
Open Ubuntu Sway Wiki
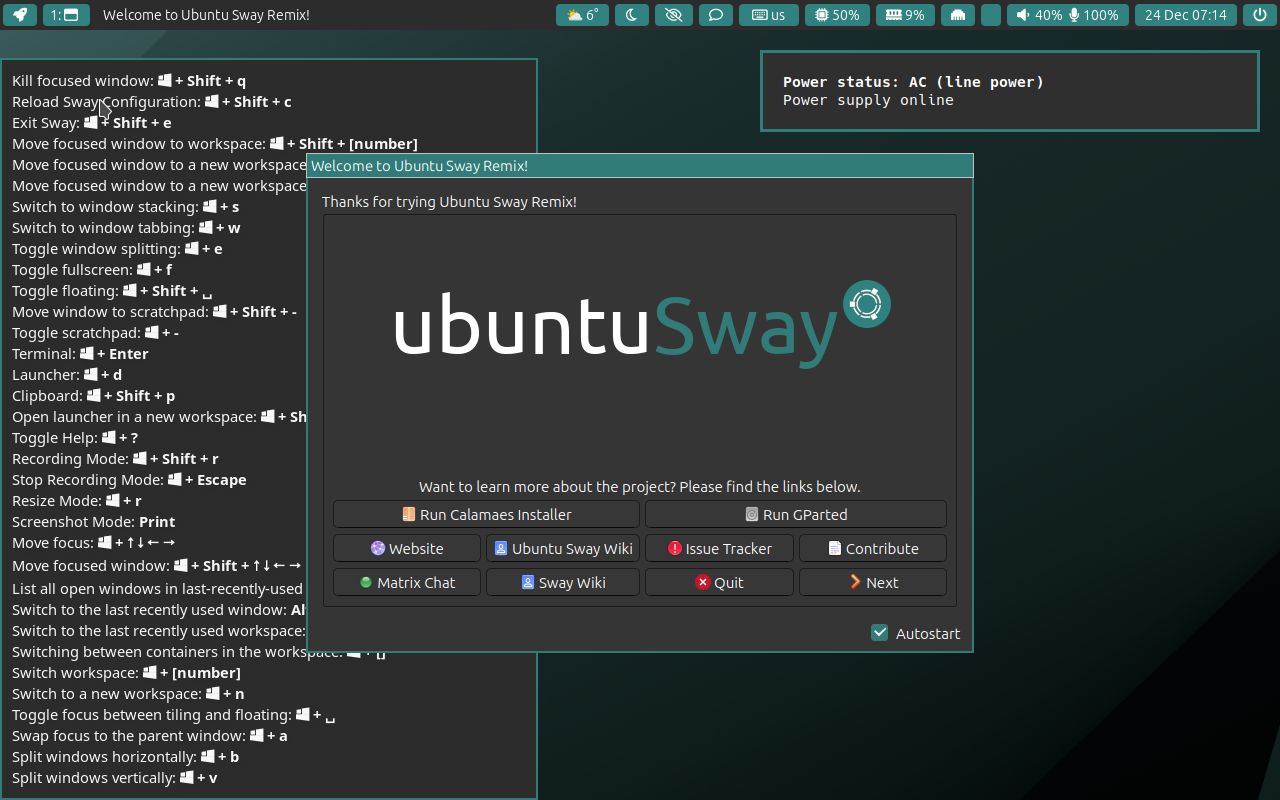tap(563, 548)
